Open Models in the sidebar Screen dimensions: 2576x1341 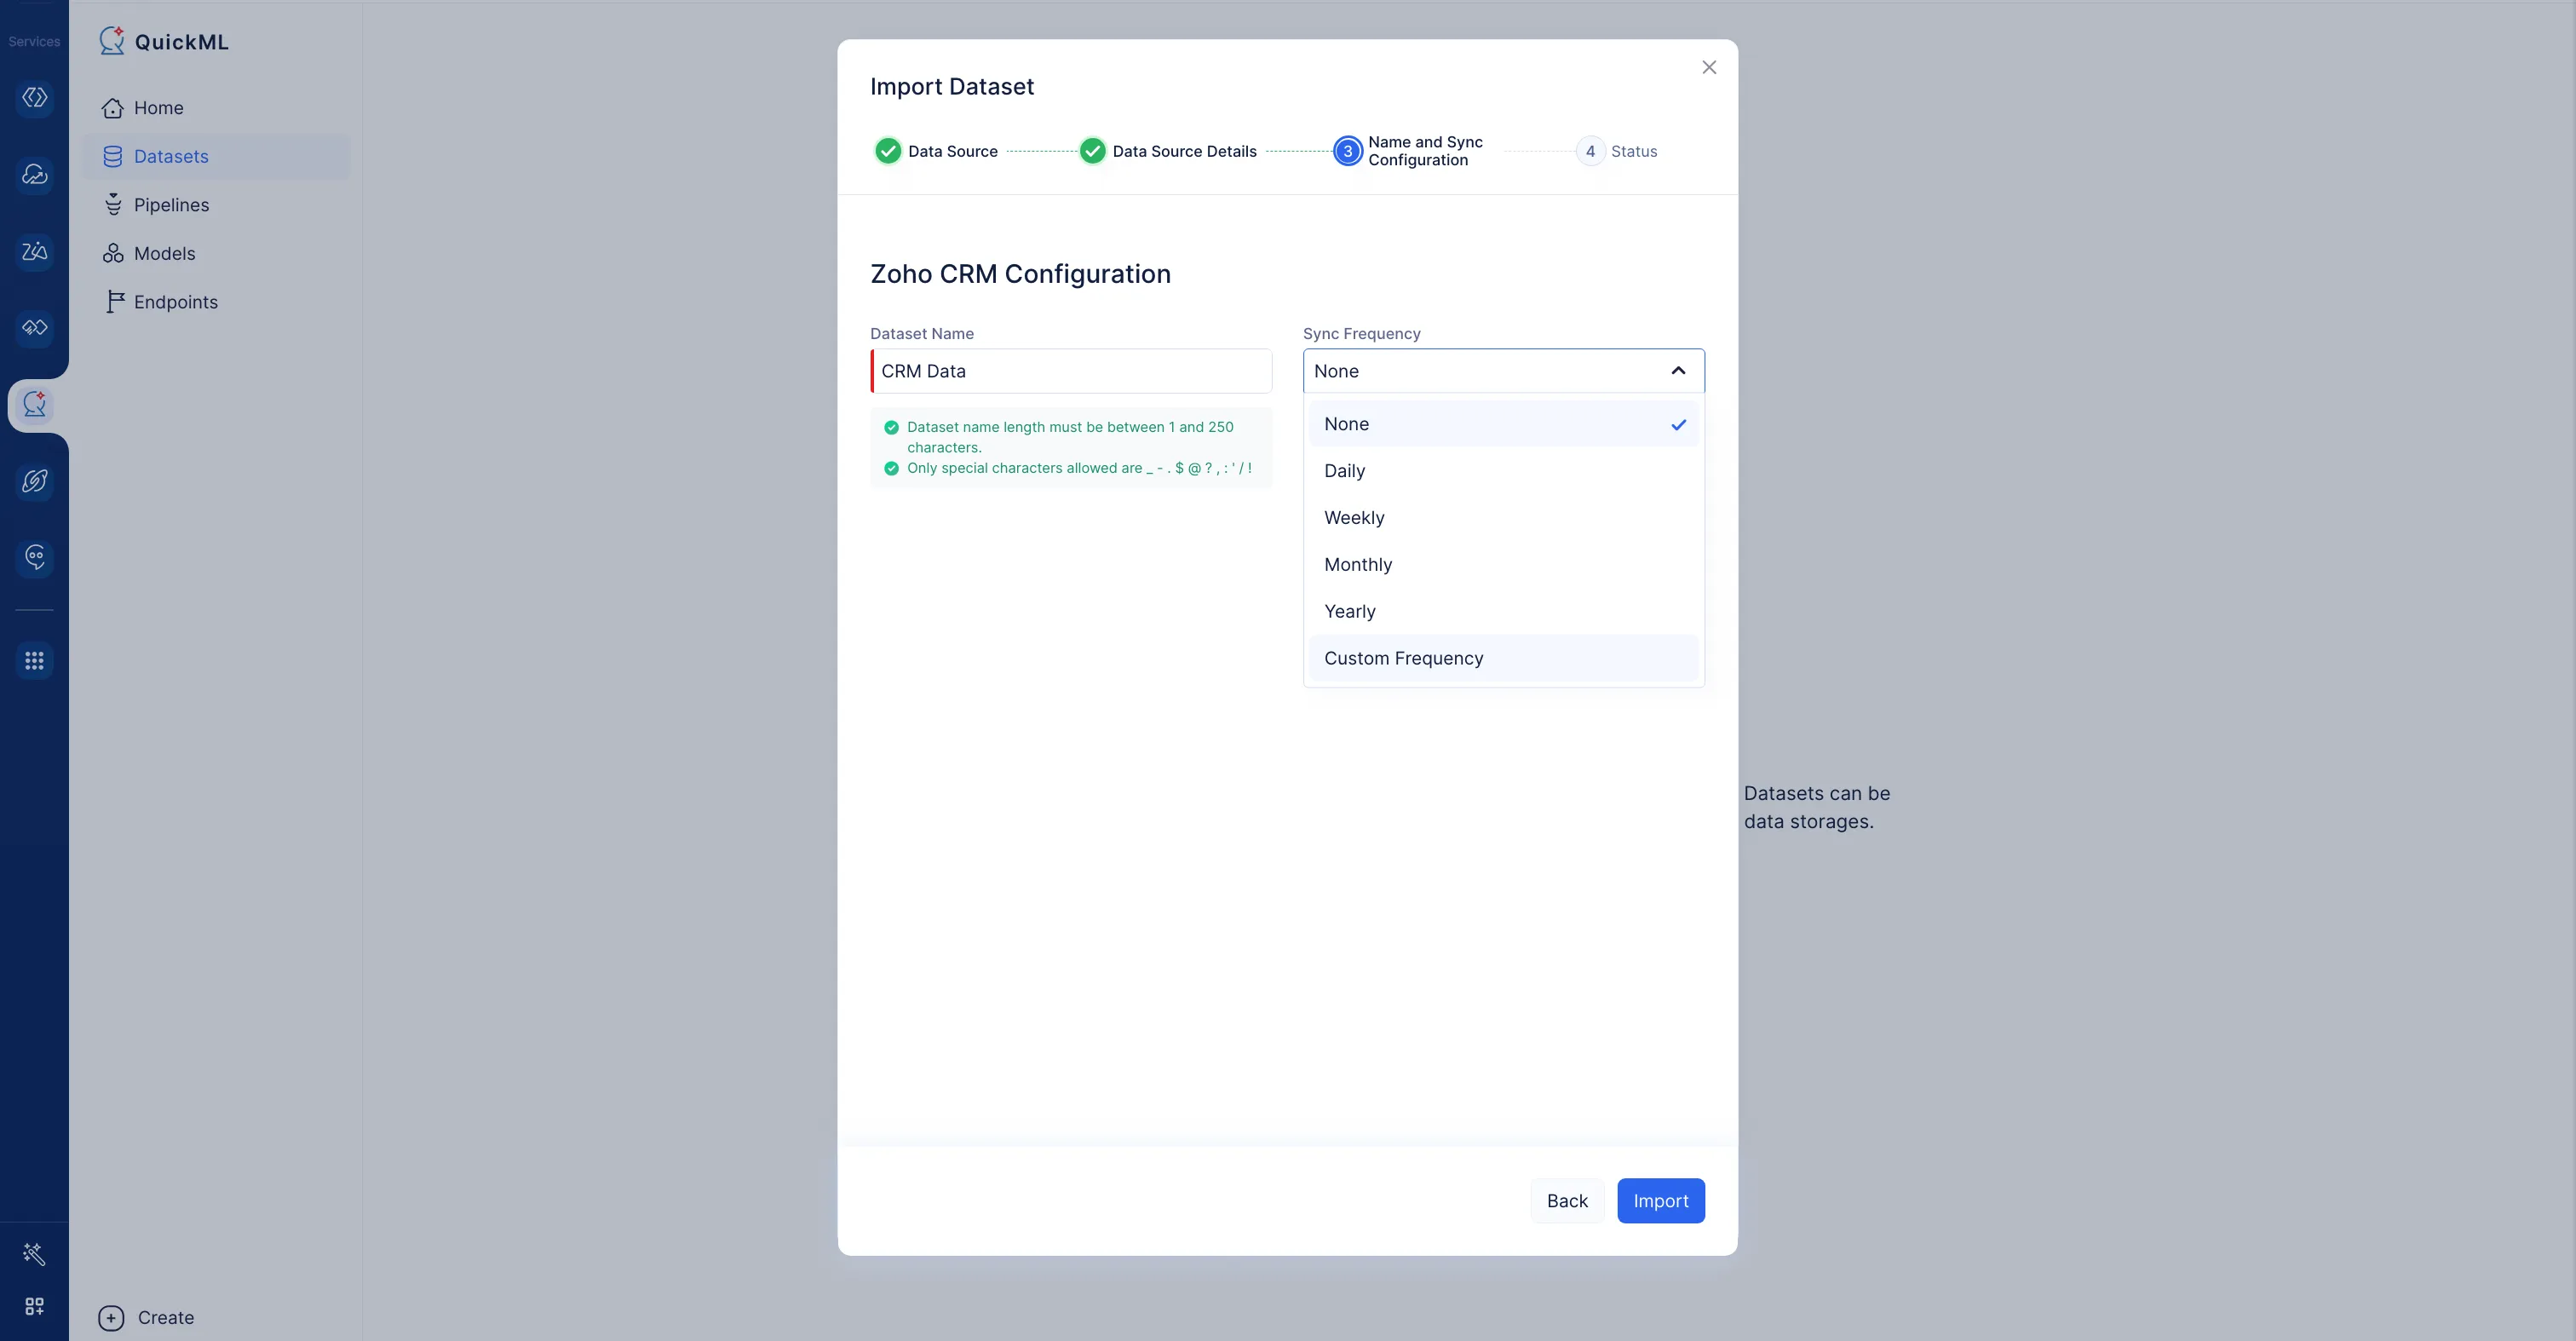[216, 254]
